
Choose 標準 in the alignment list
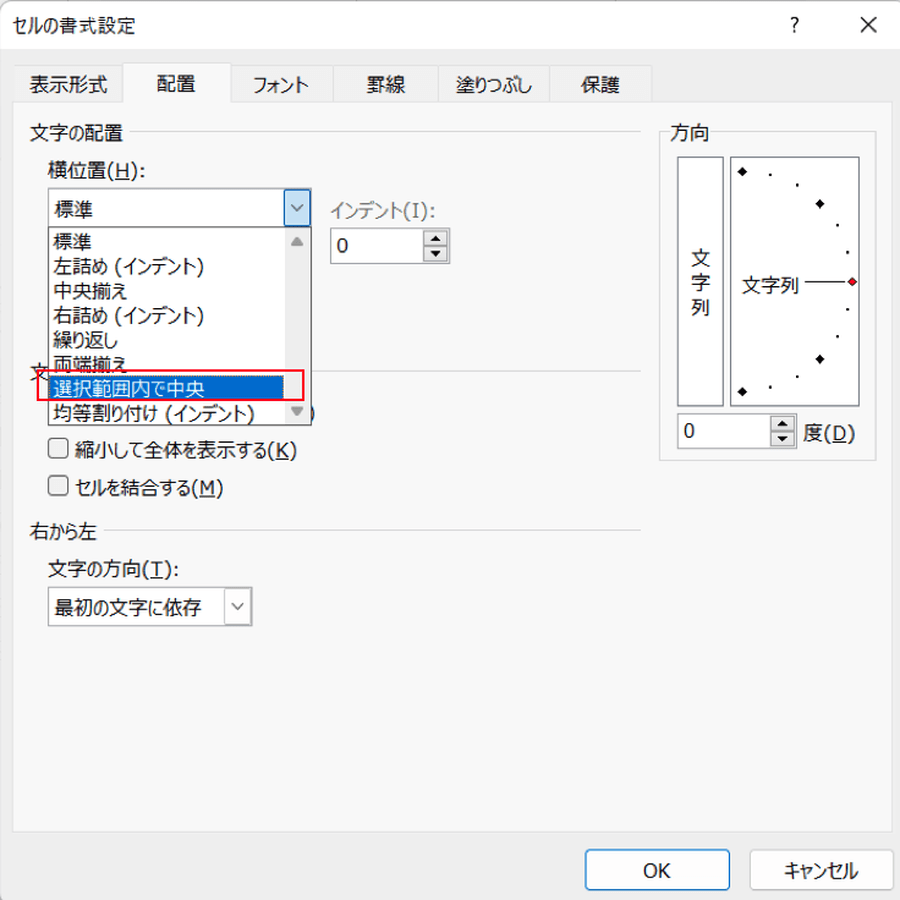166,242
